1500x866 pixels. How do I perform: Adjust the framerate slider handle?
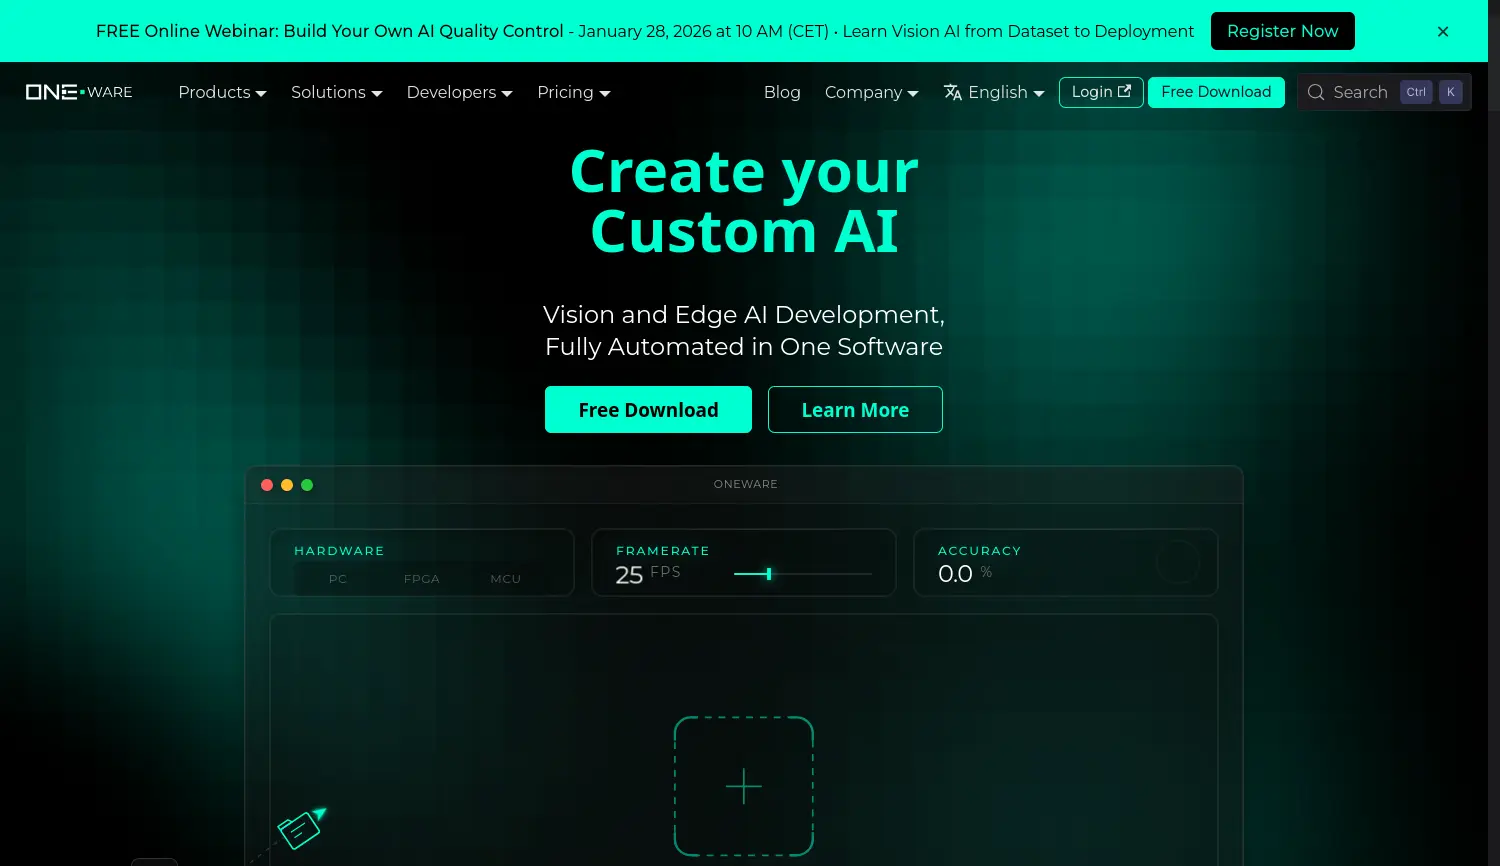(x=768, y=574)
